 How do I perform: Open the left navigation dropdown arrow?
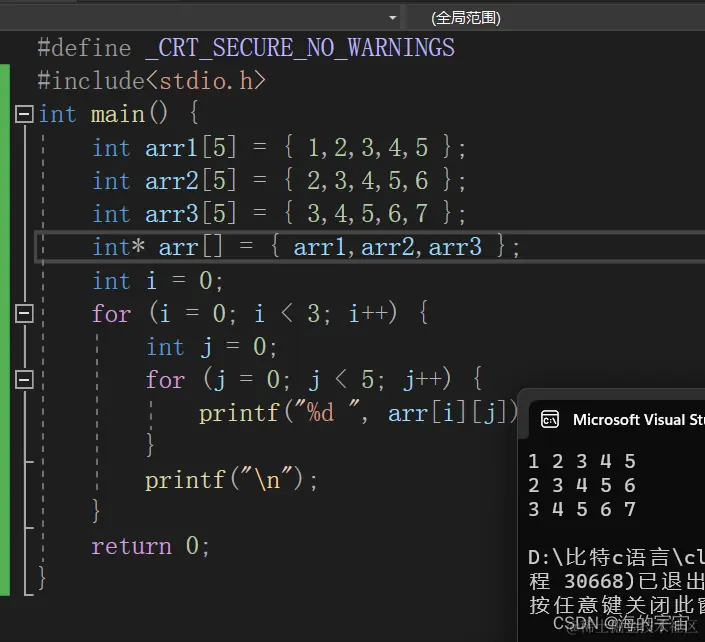[x=393, y=18]
